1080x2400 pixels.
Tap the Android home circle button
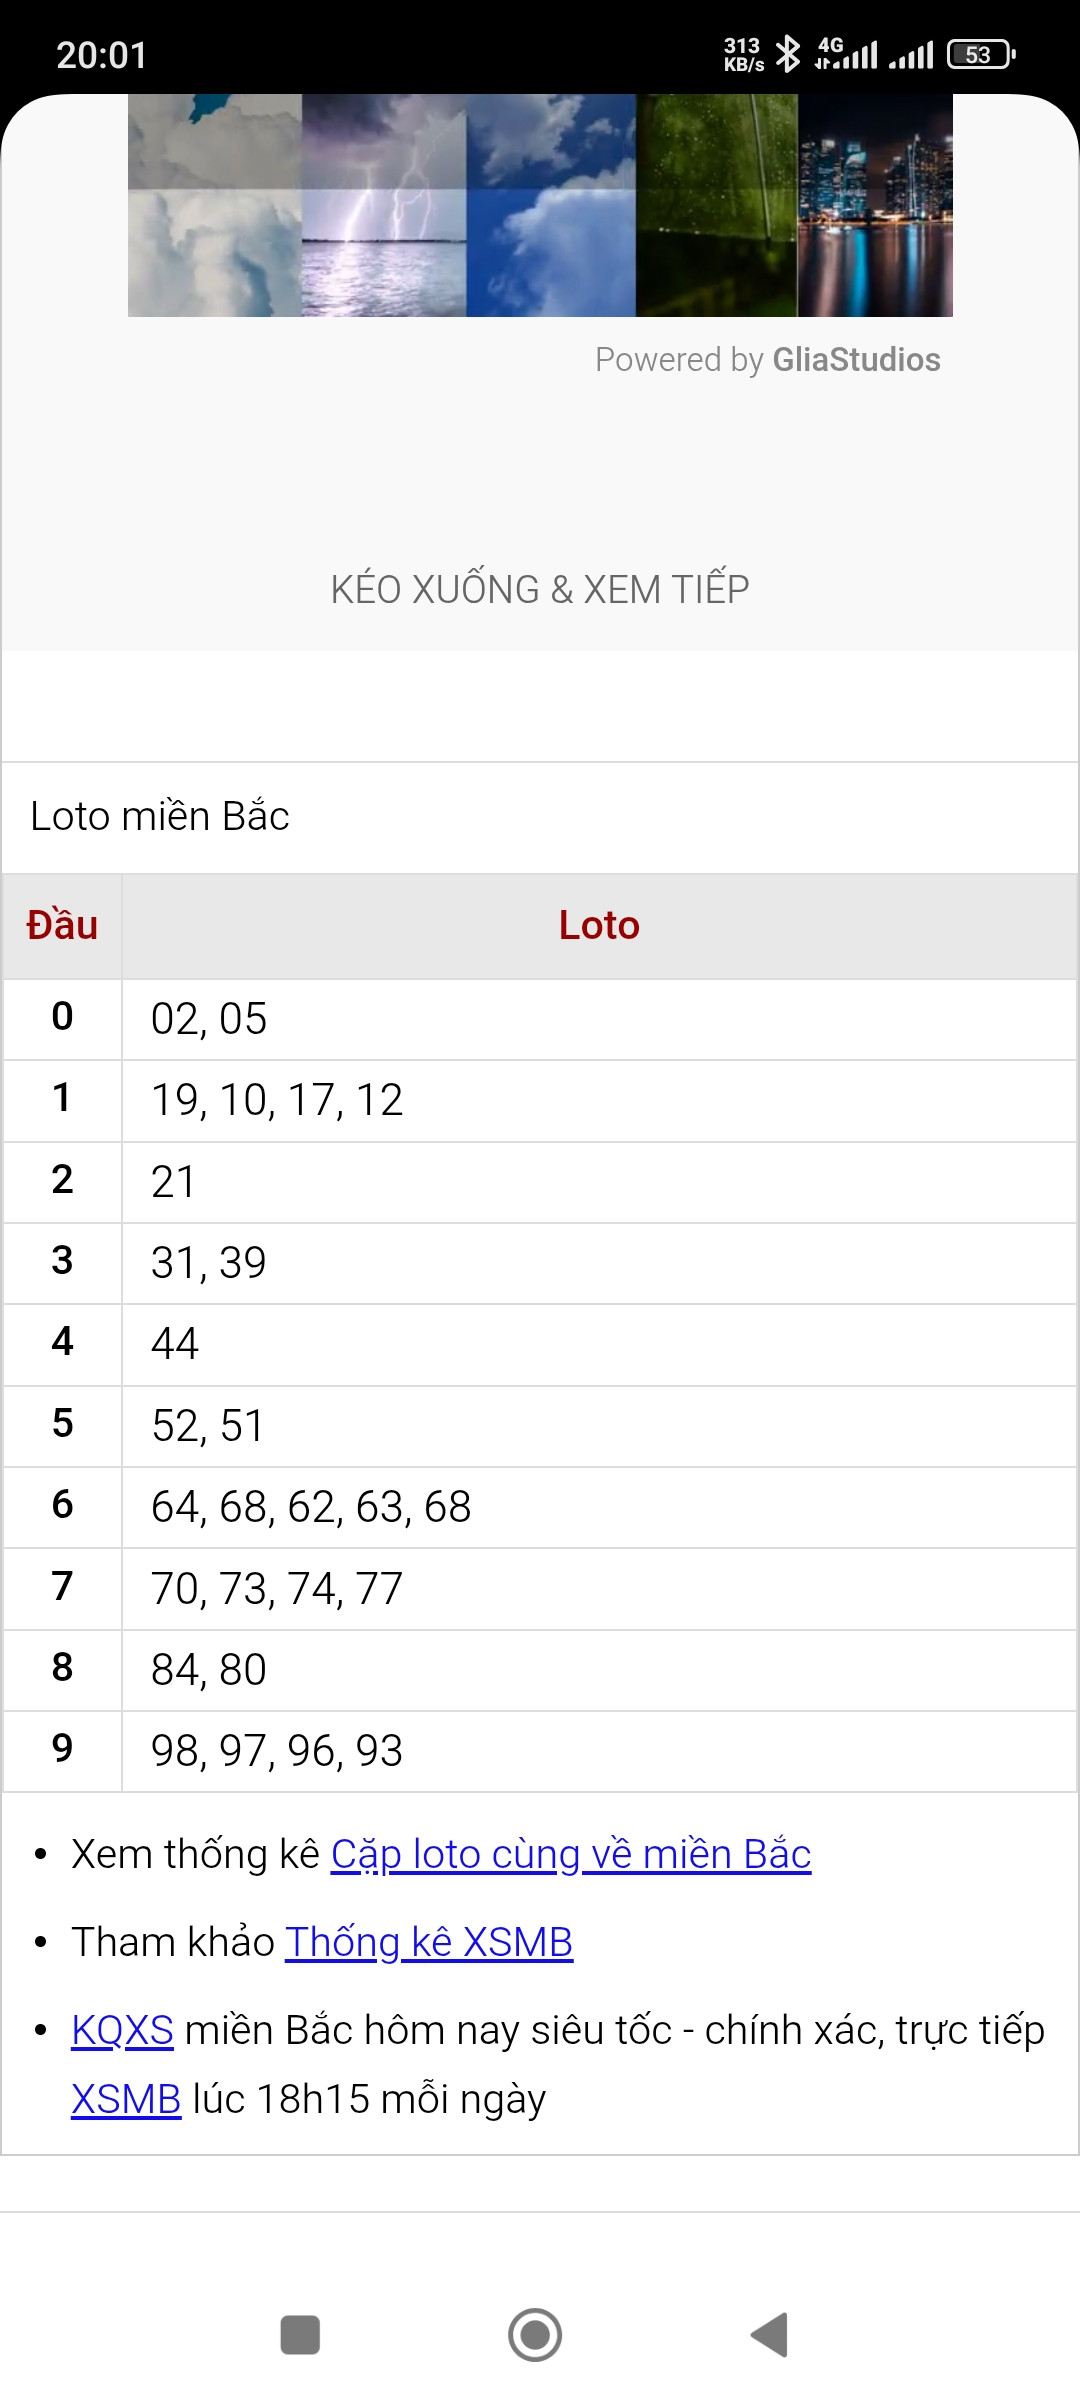click(x=535, y=2335)
